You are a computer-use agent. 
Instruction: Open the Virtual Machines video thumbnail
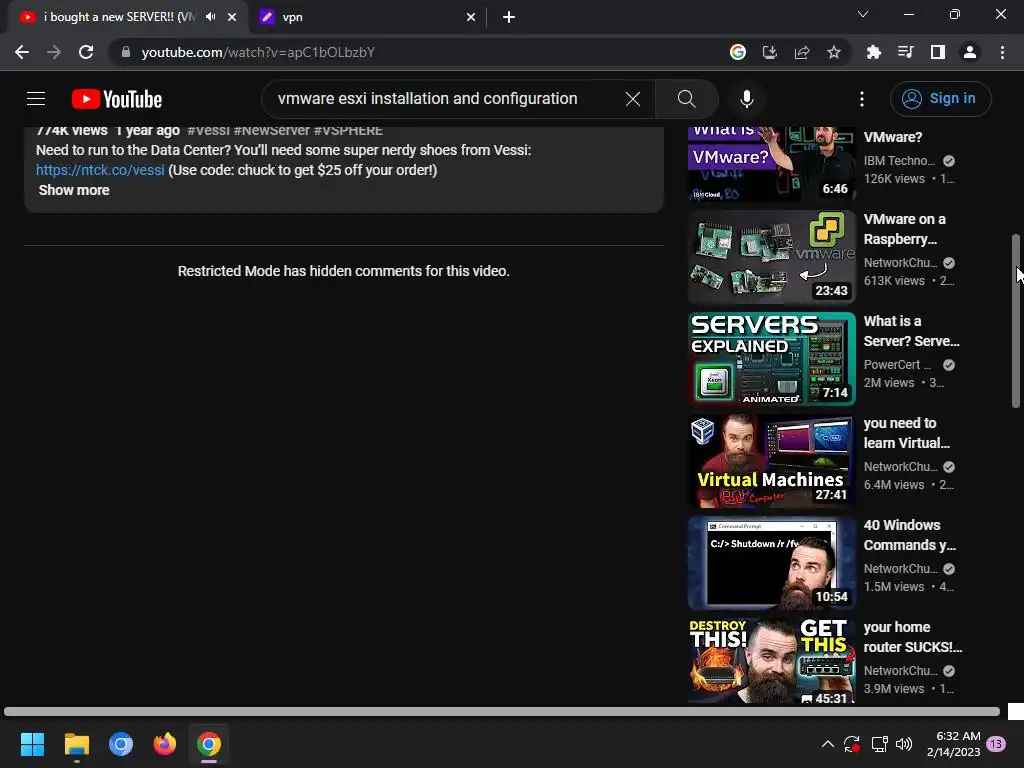click(x=771, y=461)
